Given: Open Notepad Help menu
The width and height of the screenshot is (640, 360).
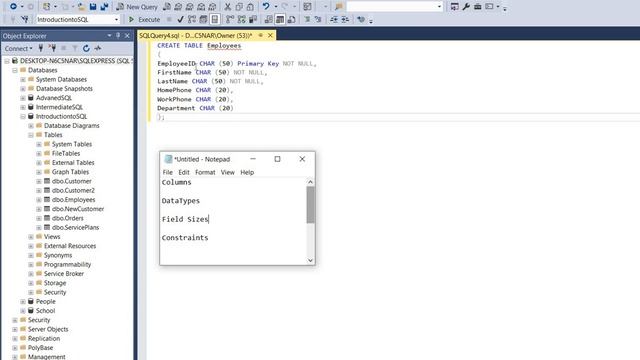Looking at the screenshot, I should 247,172.
